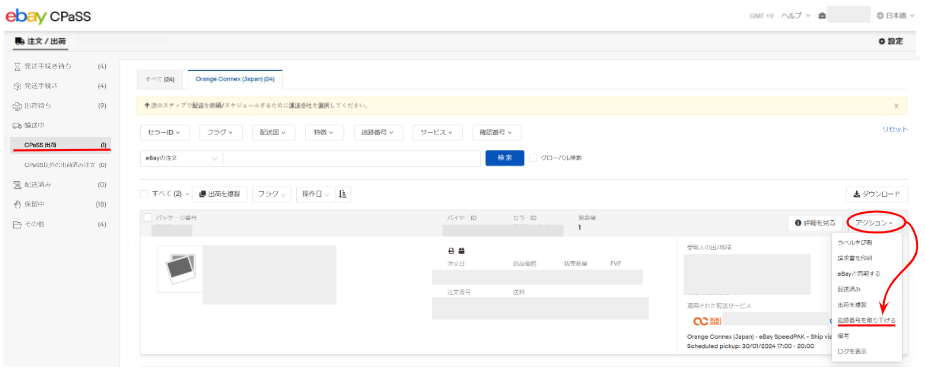Viewport: 925px width, 372px height.
Task: Click the 出荷待ち printer-box icon
Action: pos(17,107)
